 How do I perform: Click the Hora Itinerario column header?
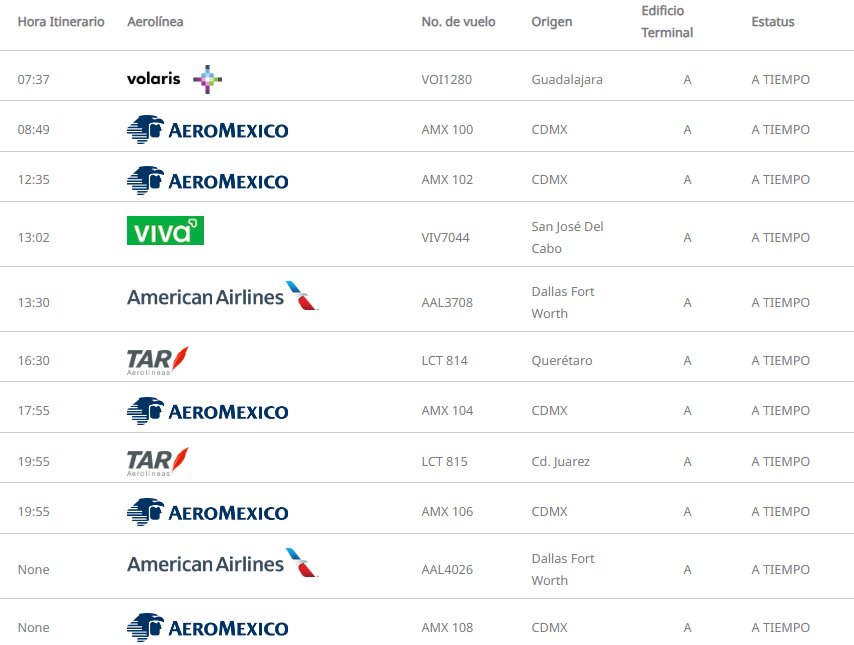pos(61,22)
